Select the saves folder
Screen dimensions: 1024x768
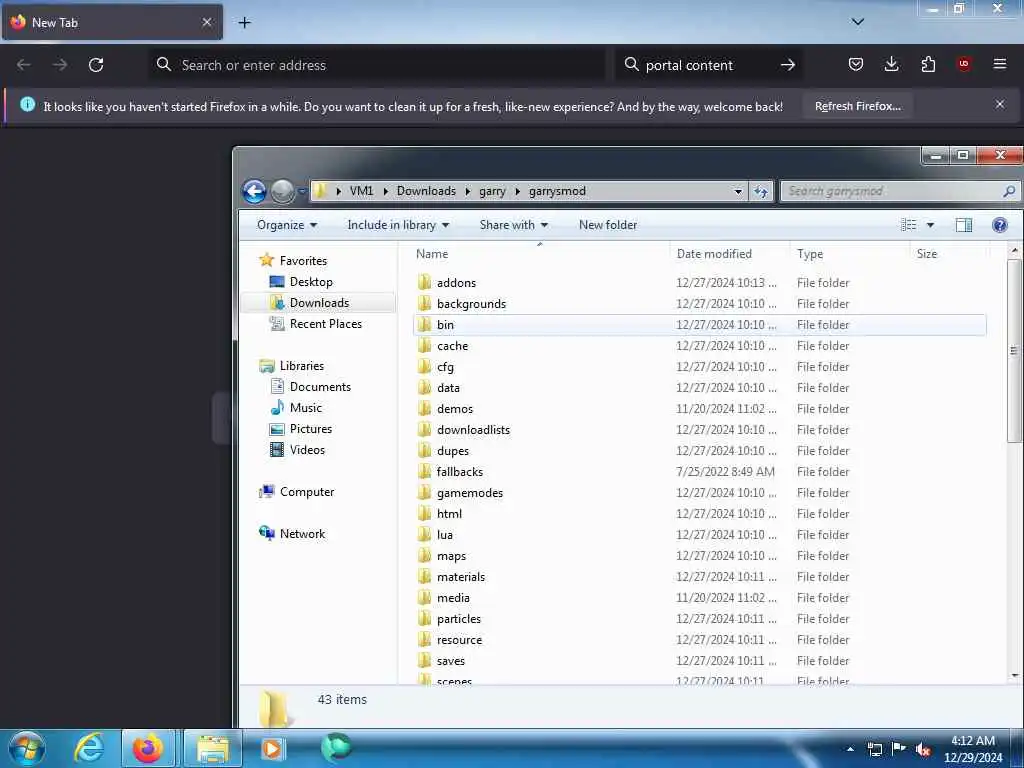(451, 661)
